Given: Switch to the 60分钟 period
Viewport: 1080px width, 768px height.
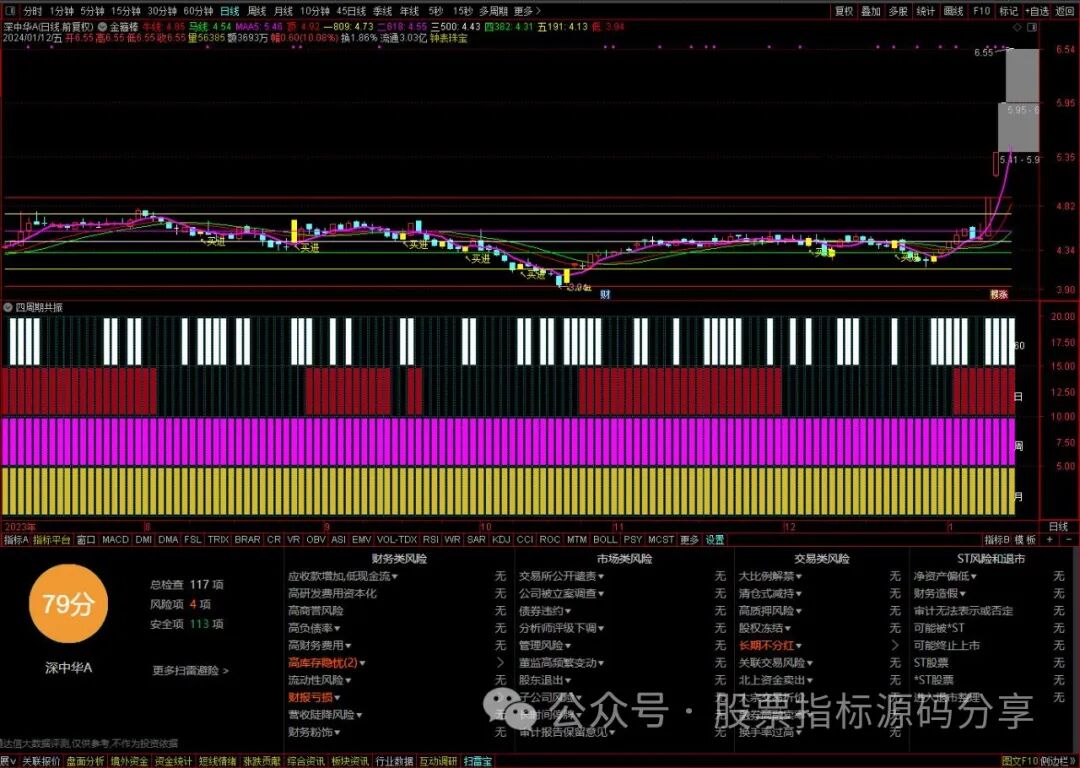Looking at the screenshot, I should click(198, 11).
